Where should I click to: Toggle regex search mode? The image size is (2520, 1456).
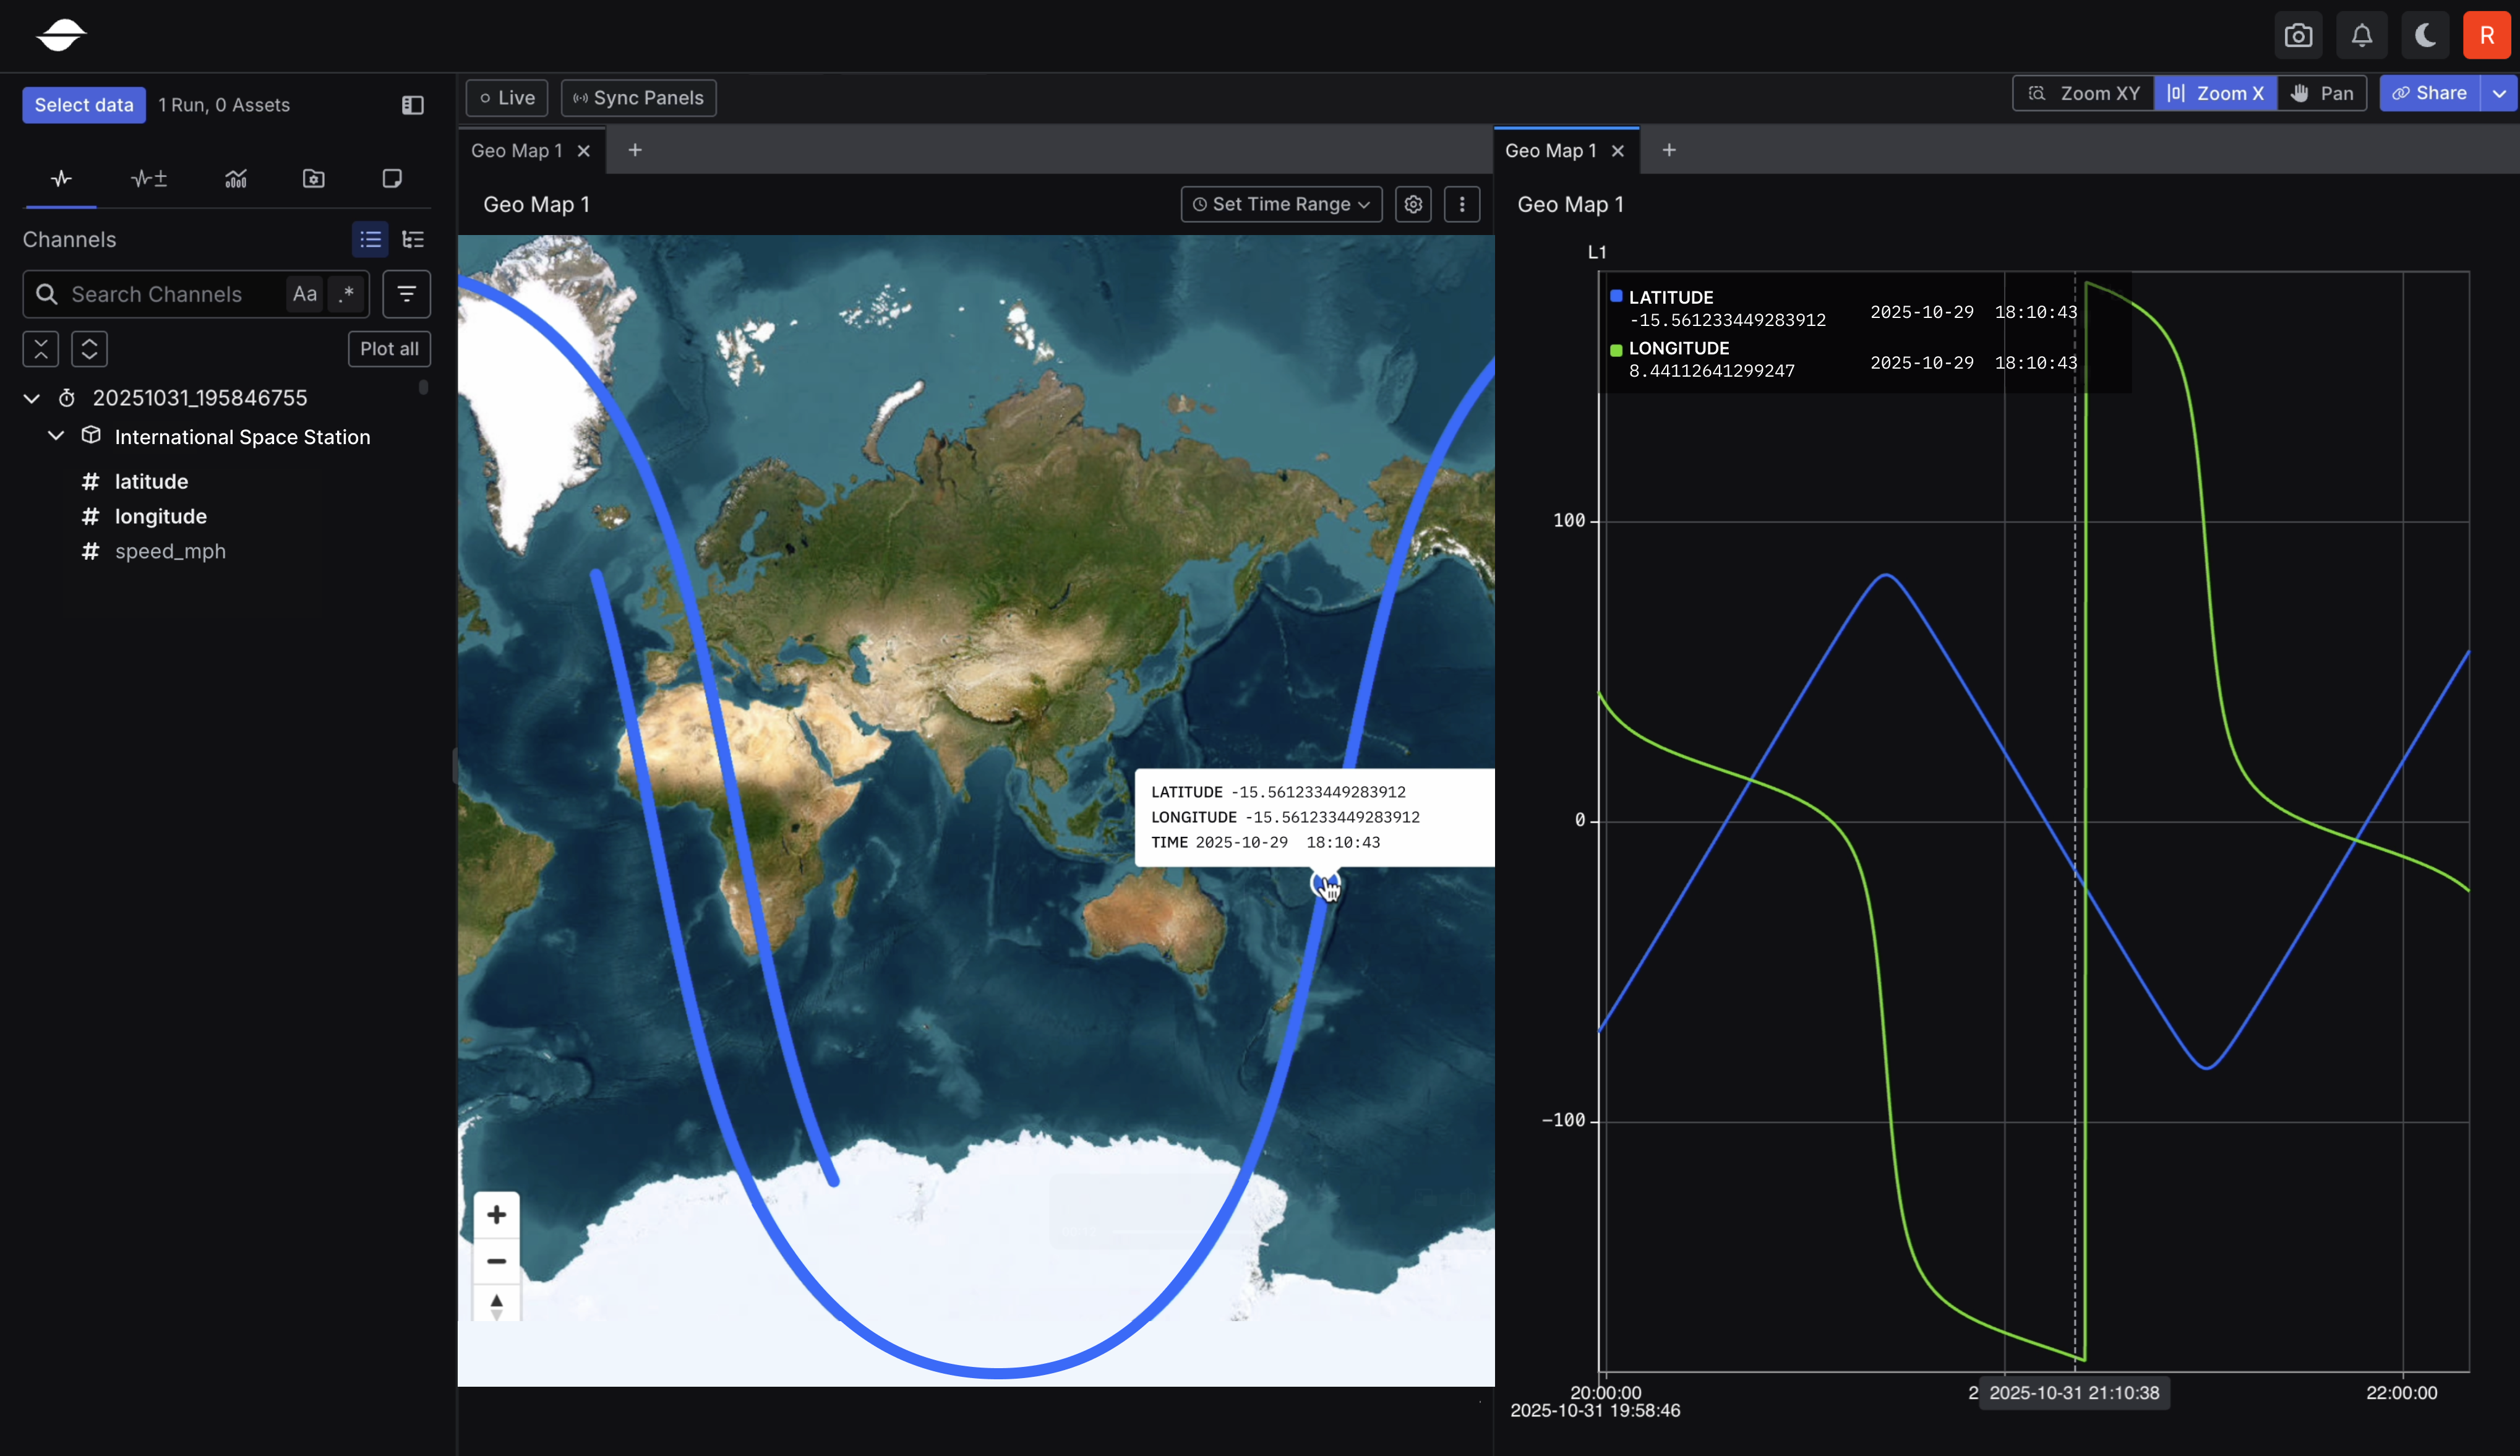click(346, 294)
